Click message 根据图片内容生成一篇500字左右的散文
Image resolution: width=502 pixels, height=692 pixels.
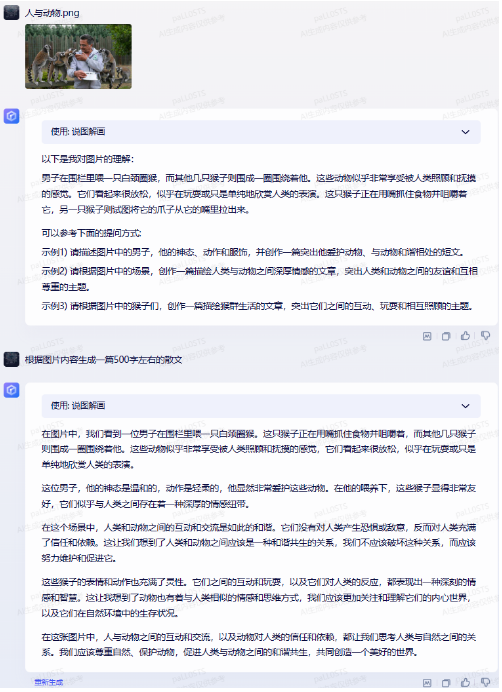click(103, 360)
